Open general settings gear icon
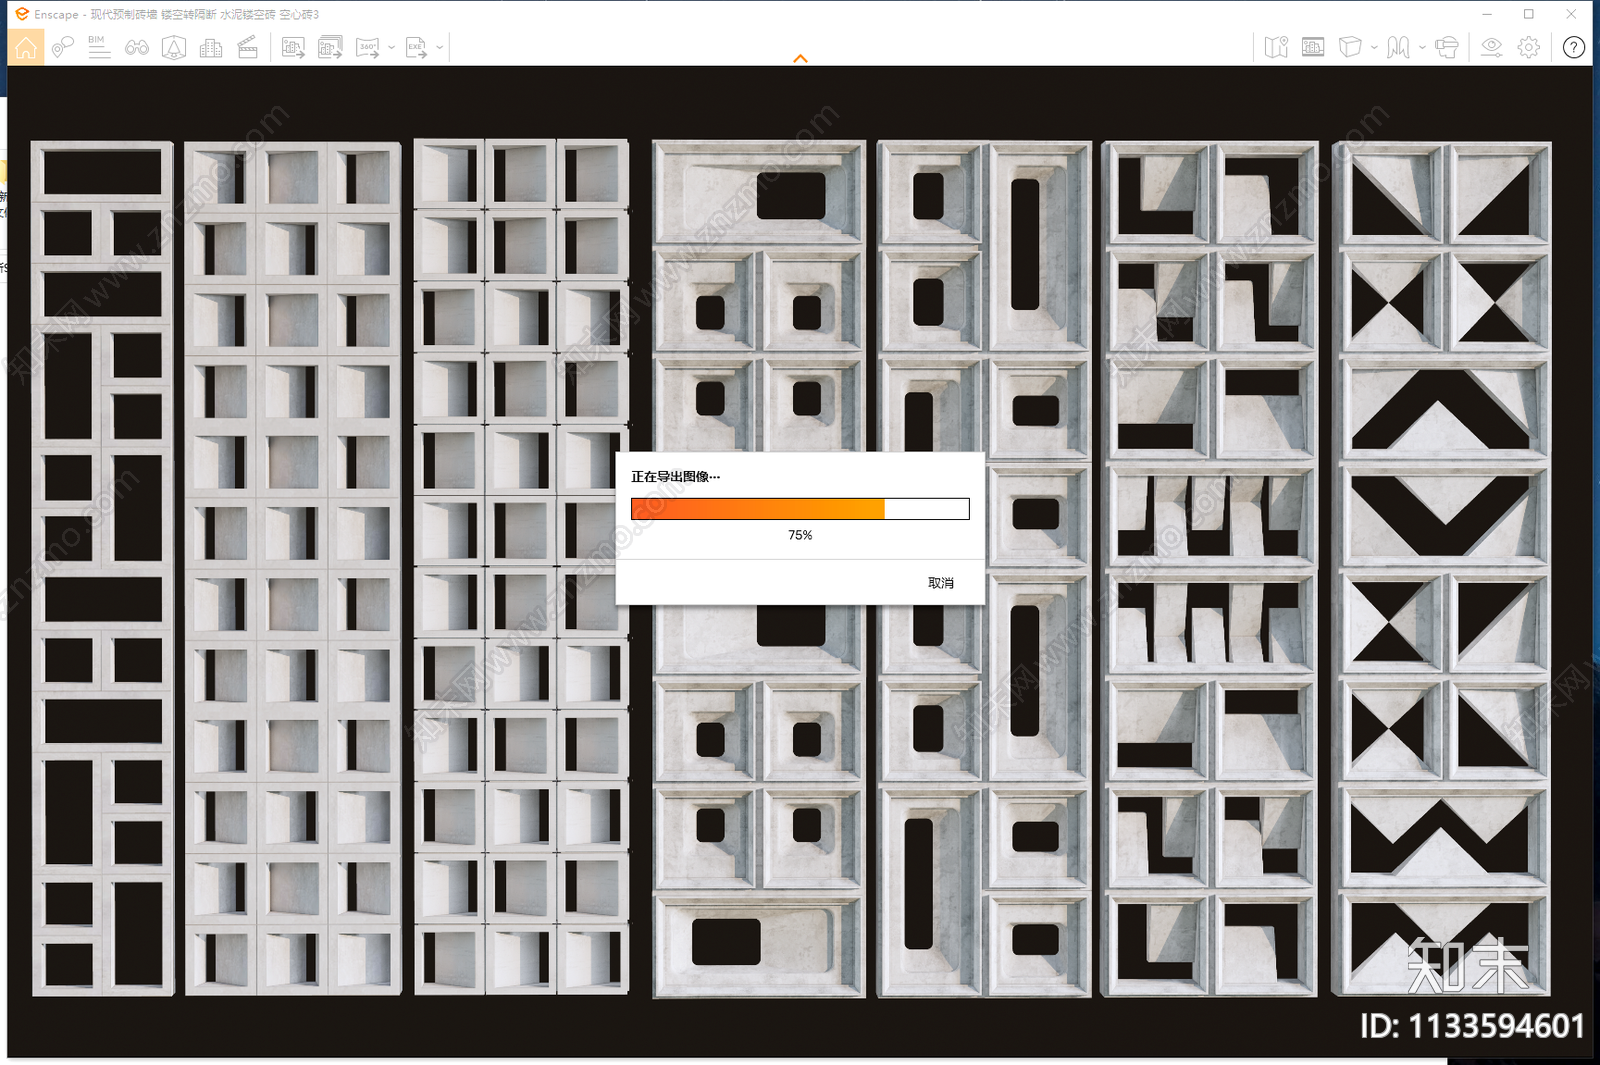The width and height of the screenshot is (1600, 1065). tap(1528, 47)
